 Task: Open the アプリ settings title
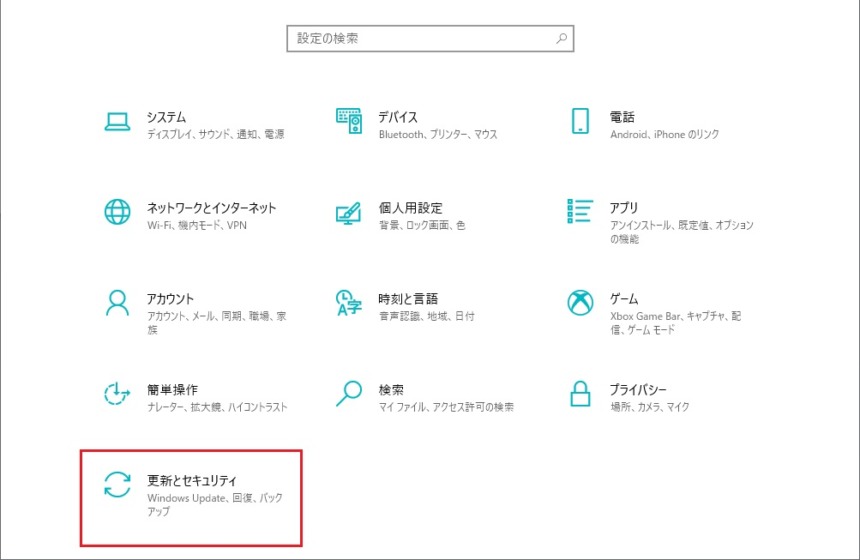pos(624,208)
